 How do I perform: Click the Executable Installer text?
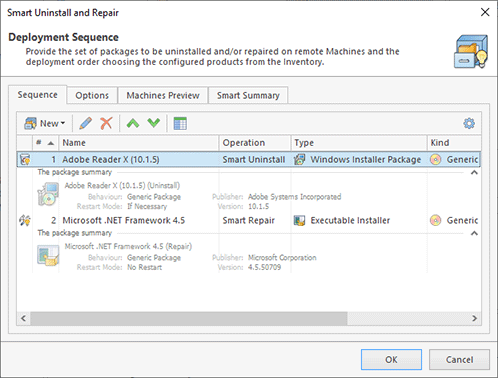tap(350, 220)
